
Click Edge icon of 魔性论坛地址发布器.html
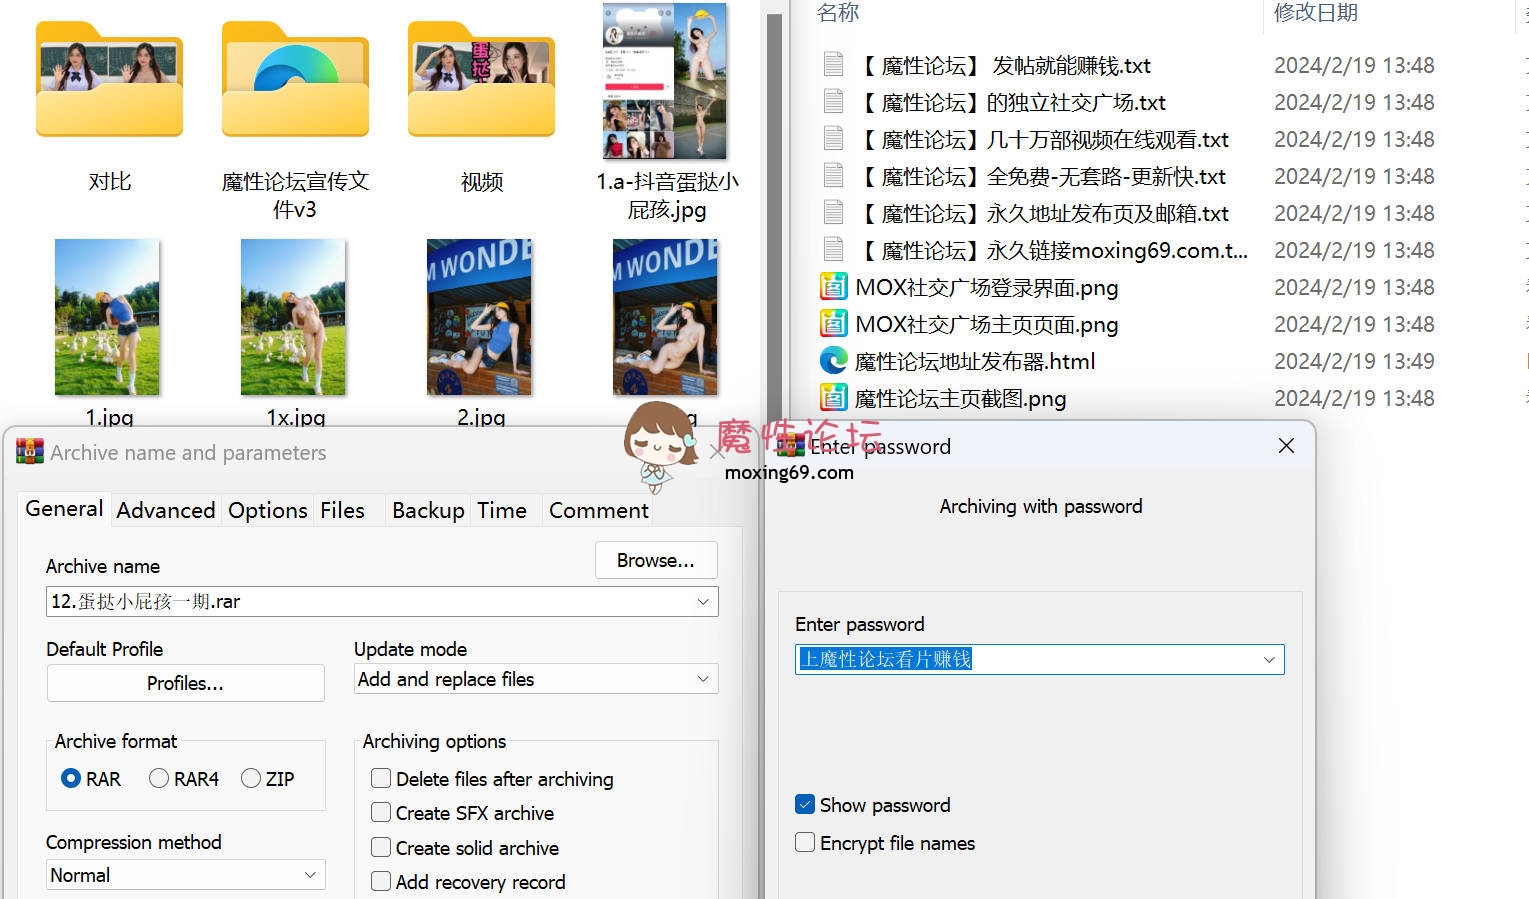pyautogui.click(x=833, y=361)
